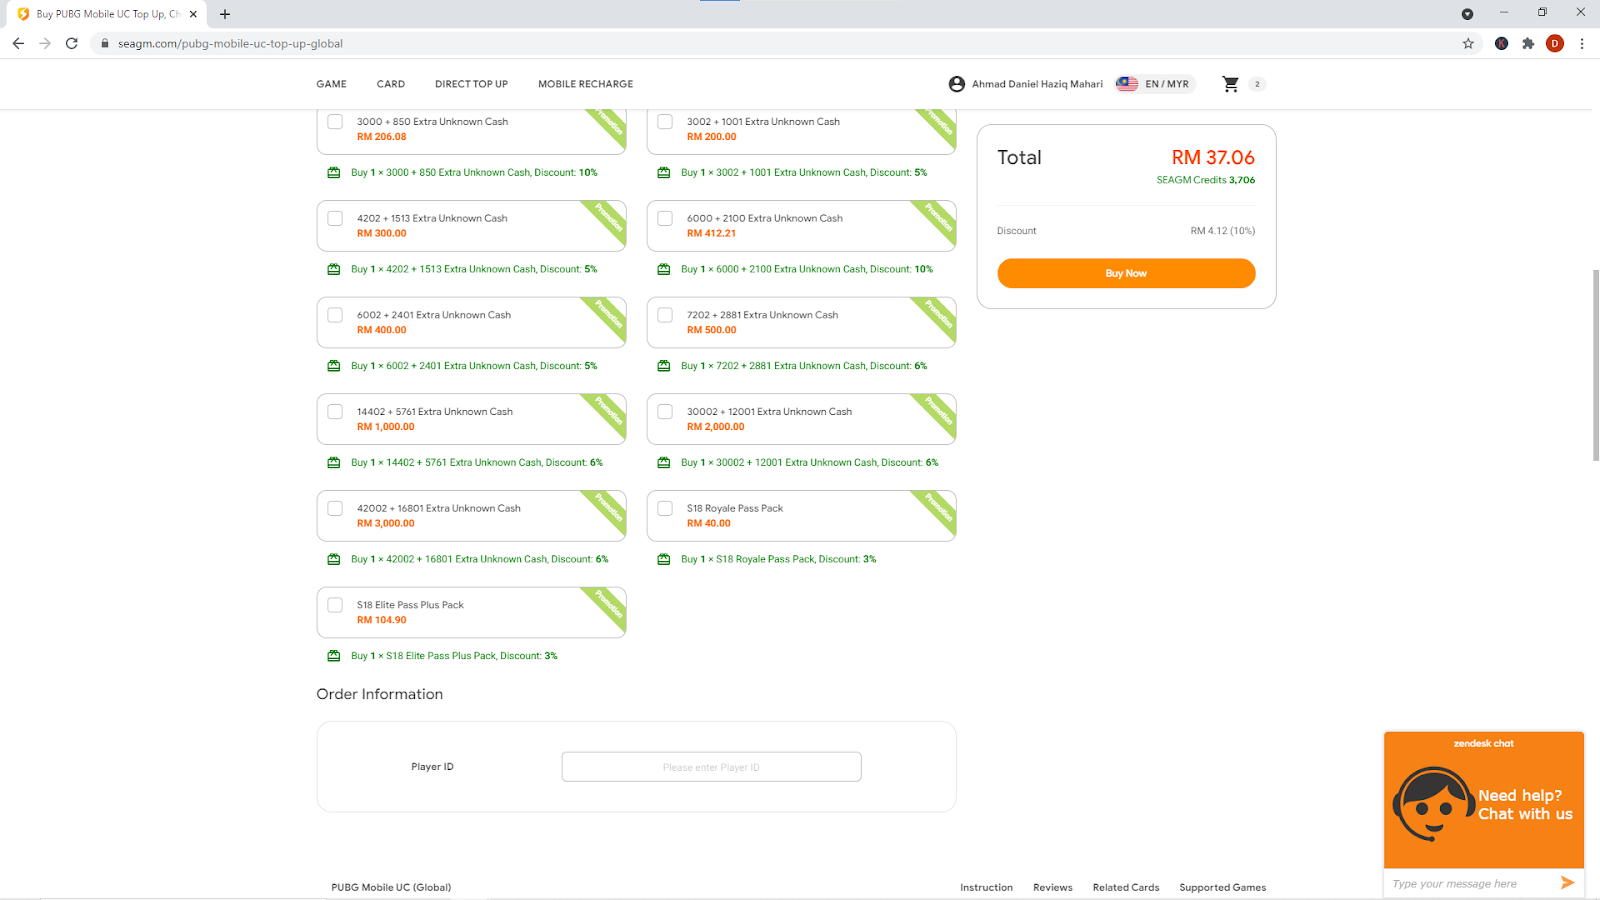Viewport: 1600px width, 900px height.
Task: Open the CARD menu
Action: pyautogui.click(x=391, y=84)
